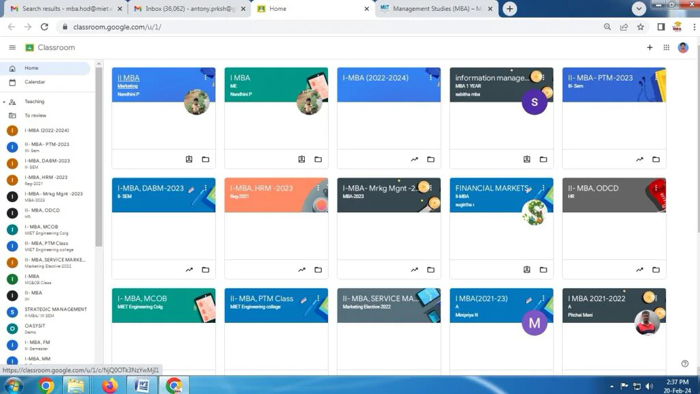This screenshot has width=700, height=394.
Task: Bookmark this page with the star icon
Action: 641,27
